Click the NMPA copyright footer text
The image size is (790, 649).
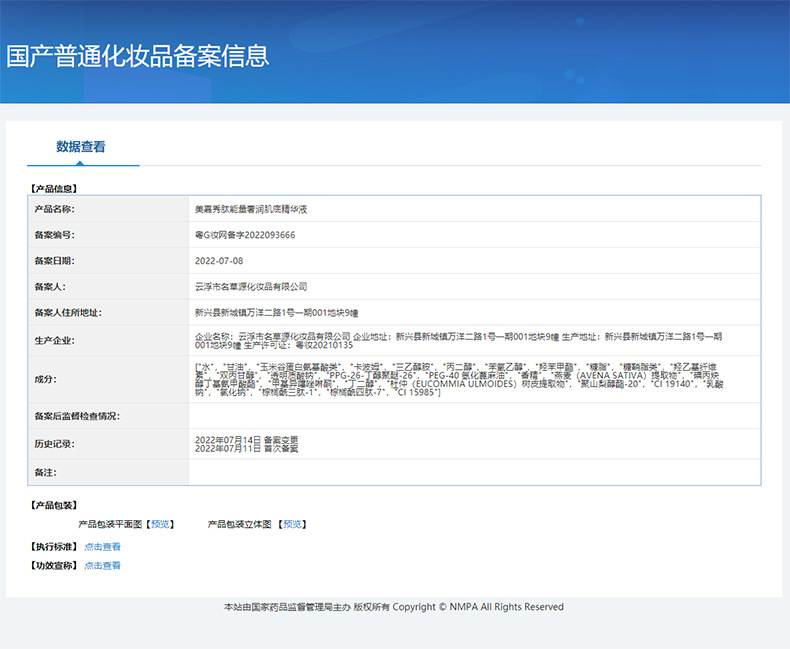394,607
